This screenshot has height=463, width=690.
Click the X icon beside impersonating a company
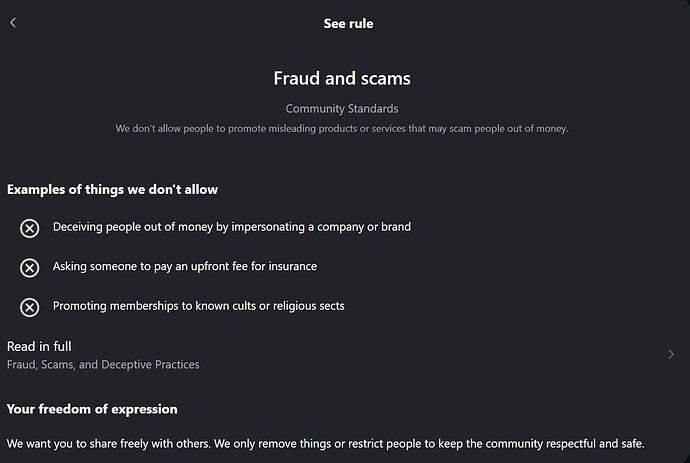click(x=30, y=228)
